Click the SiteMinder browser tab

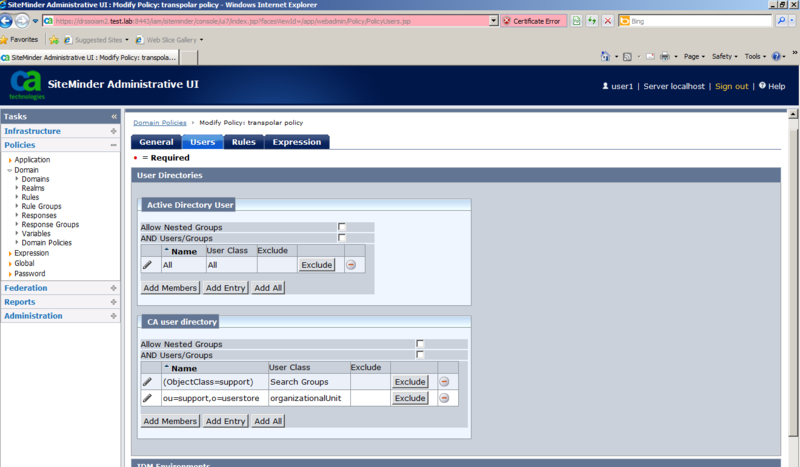point(89,57)
